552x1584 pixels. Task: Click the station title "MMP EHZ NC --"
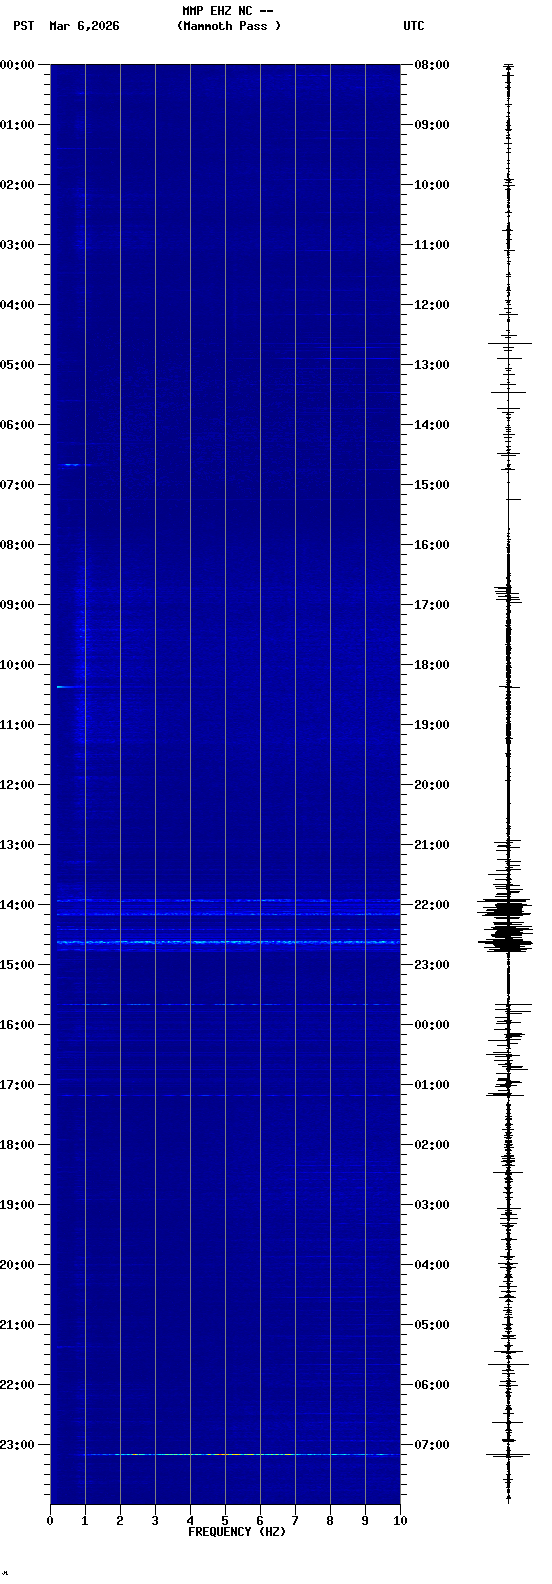tap(228, 11)
